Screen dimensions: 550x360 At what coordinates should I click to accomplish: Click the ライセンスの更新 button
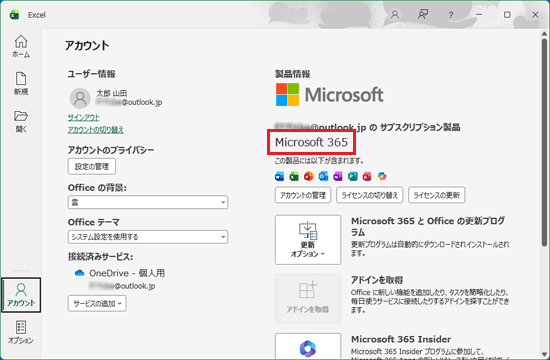[x=437, y=195]
